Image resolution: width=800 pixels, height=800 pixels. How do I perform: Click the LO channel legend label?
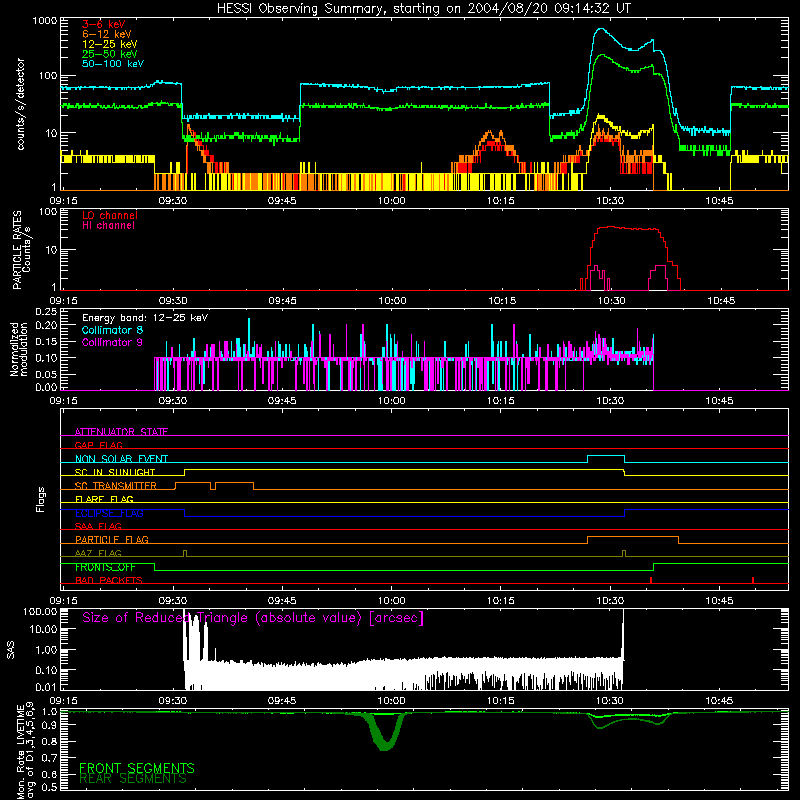tap(110, 215)
